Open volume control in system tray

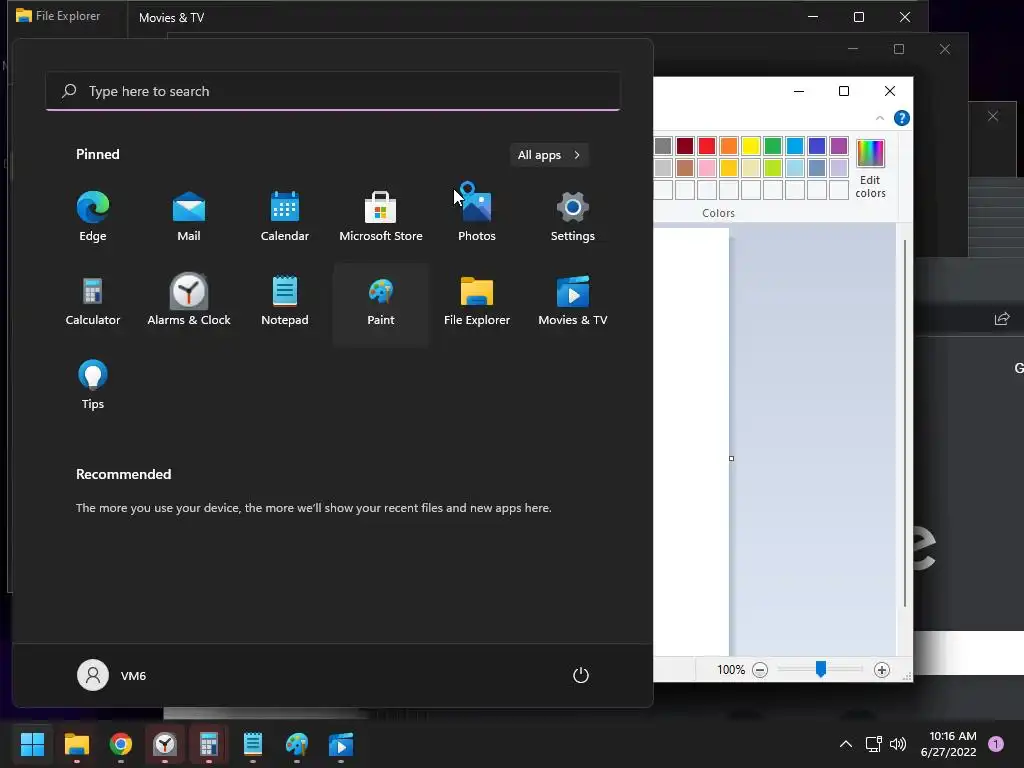(898, 744)
